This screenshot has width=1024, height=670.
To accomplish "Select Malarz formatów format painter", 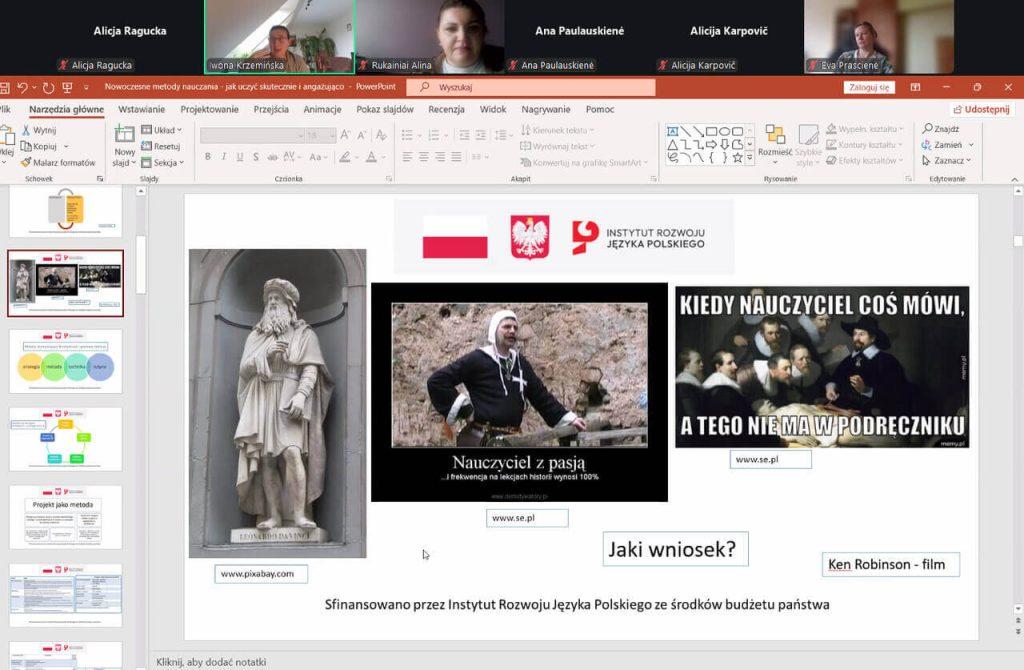I will [x=26, y=162].
